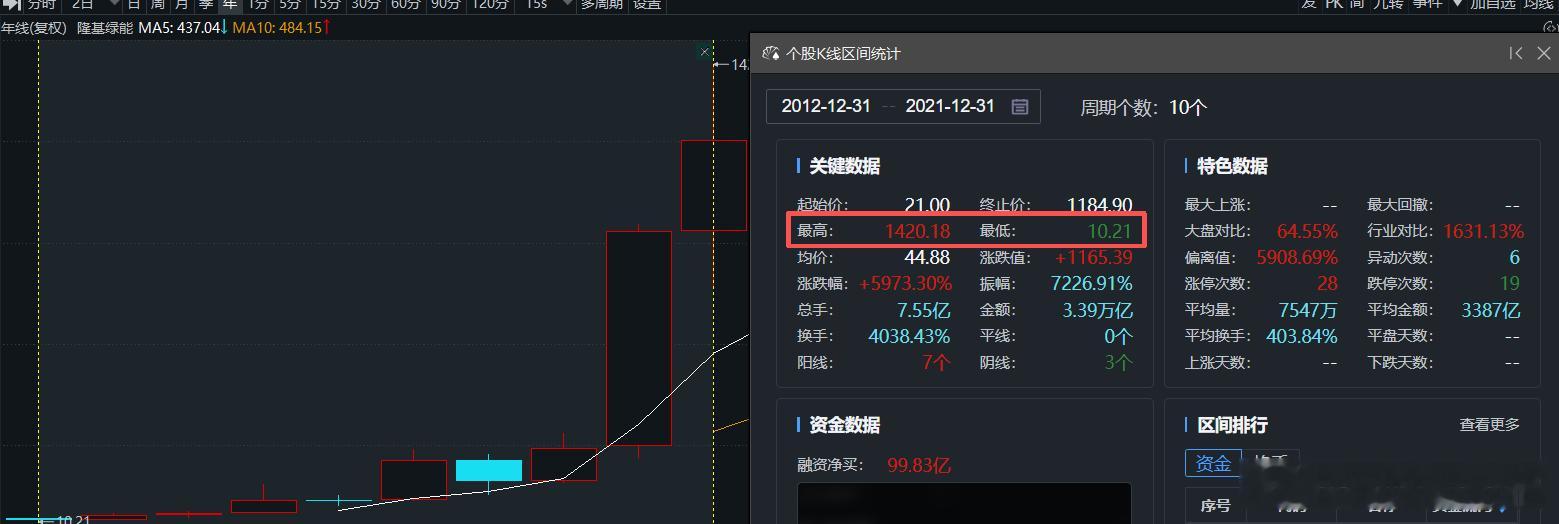1559x524 pixels.
Task: Open the 设置 settings in chart toolbar
Action: (647, 4)
